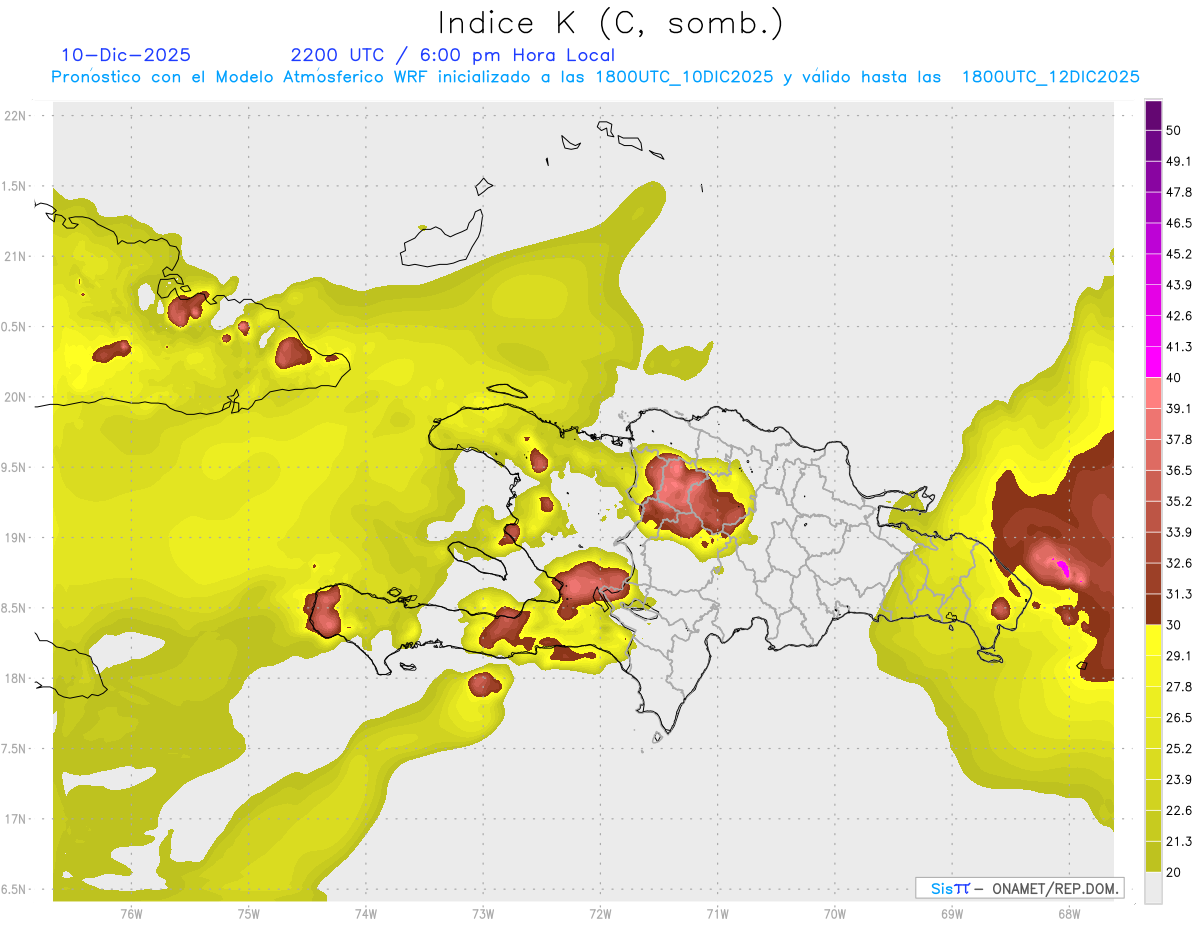
Task: Click the 72W longitude label
Action: point(600,914)
